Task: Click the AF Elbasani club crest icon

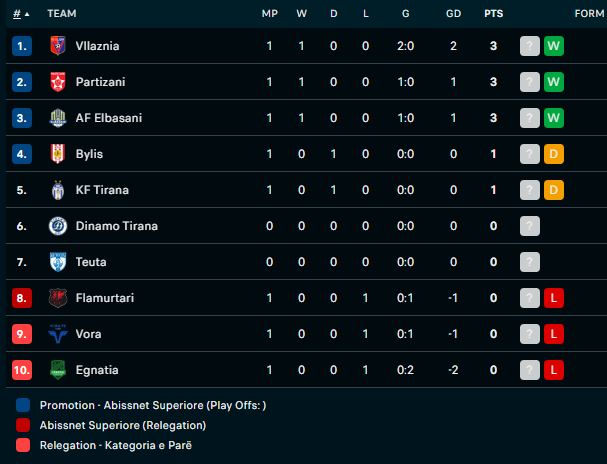Action: click(x=57, y=118)
